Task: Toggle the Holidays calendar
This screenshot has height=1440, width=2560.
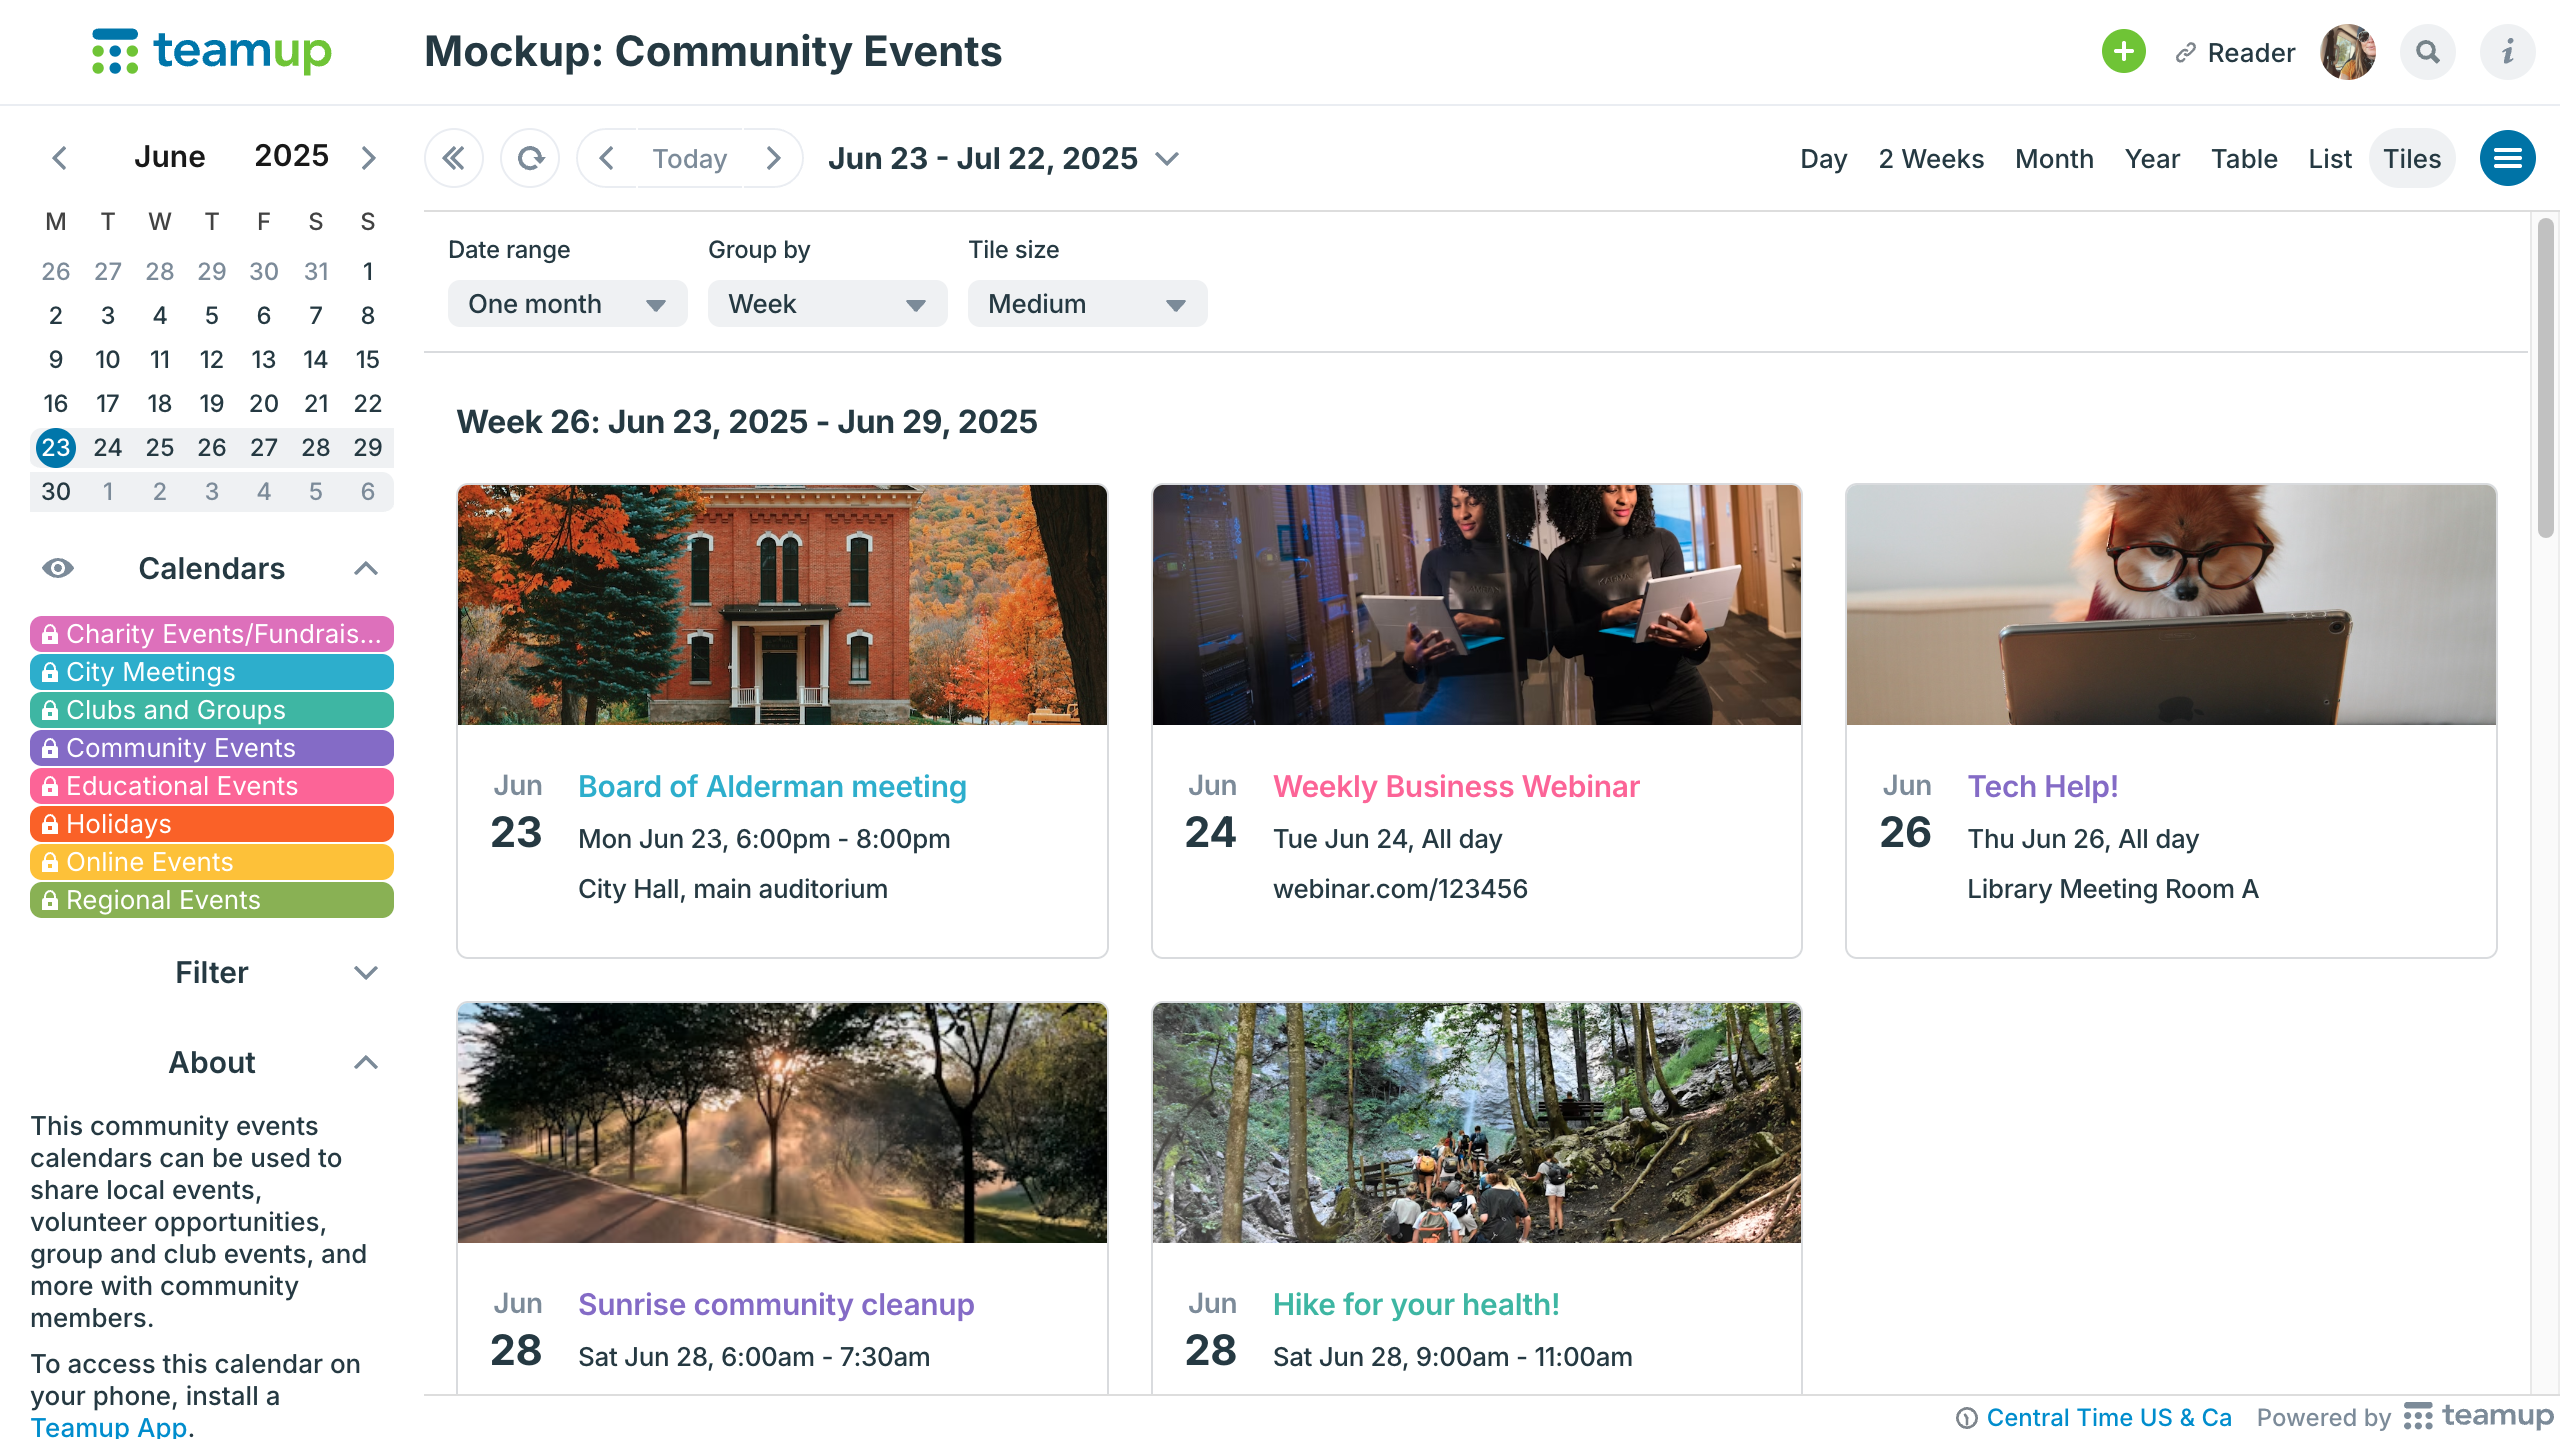Action: pos(212,824)
